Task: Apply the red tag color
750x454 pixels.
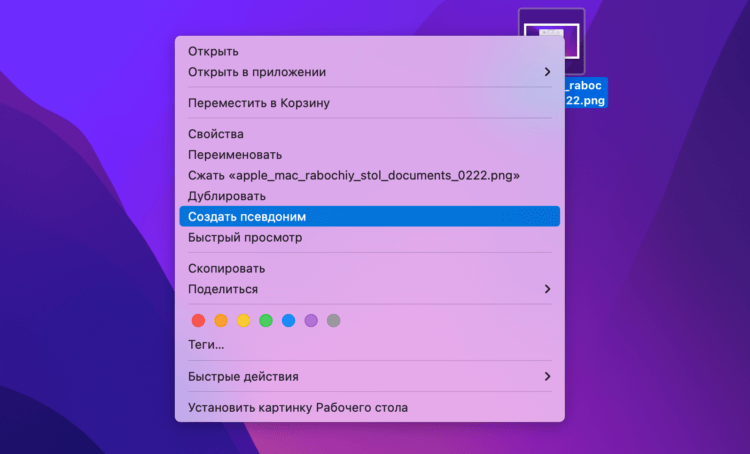Action: pos(198,321)
